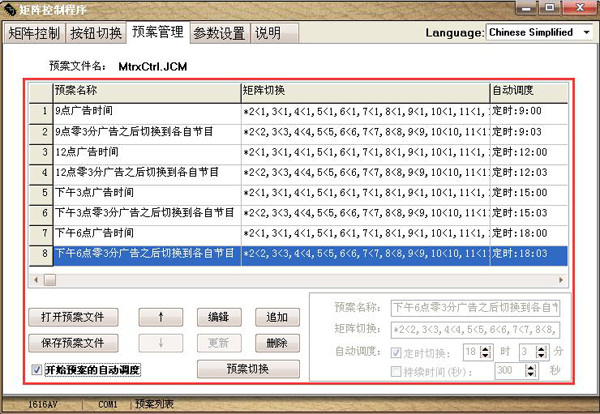Click status bar entry COM1
This screenshot has height=414, width=600.
108,404
